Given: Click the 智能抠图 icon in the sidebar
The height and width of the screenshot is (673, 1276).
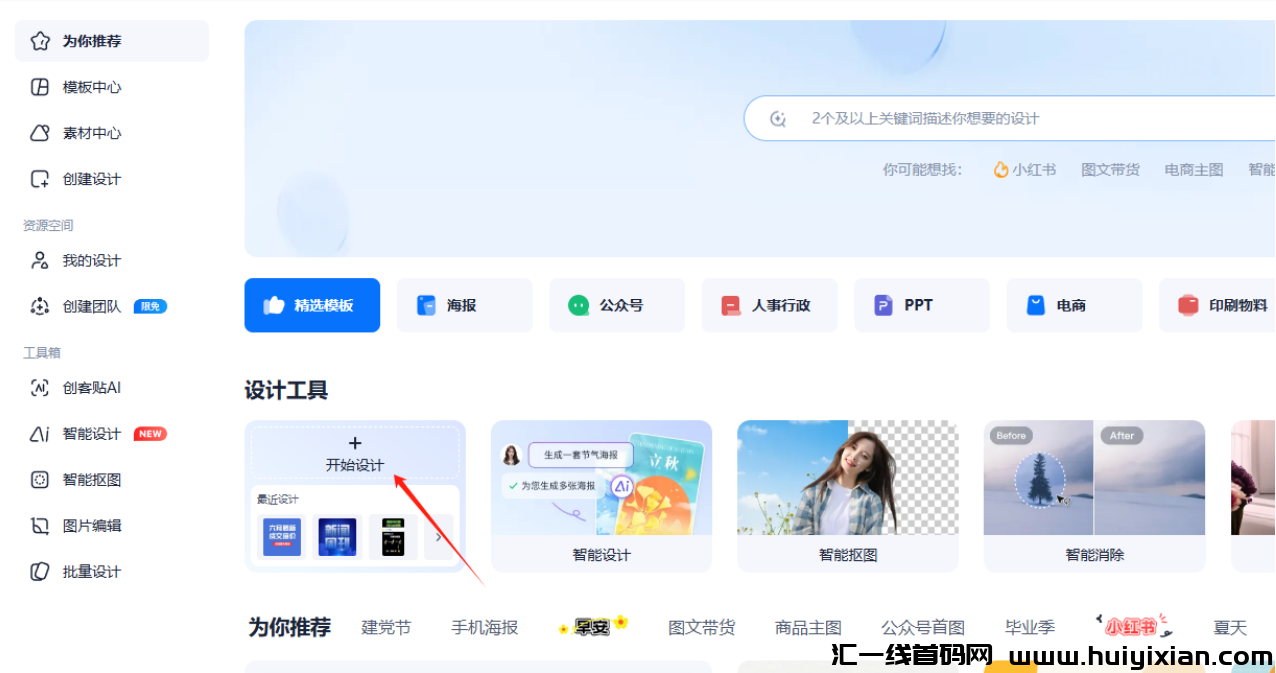Looking at the screenshot, I should pos(40,479).
